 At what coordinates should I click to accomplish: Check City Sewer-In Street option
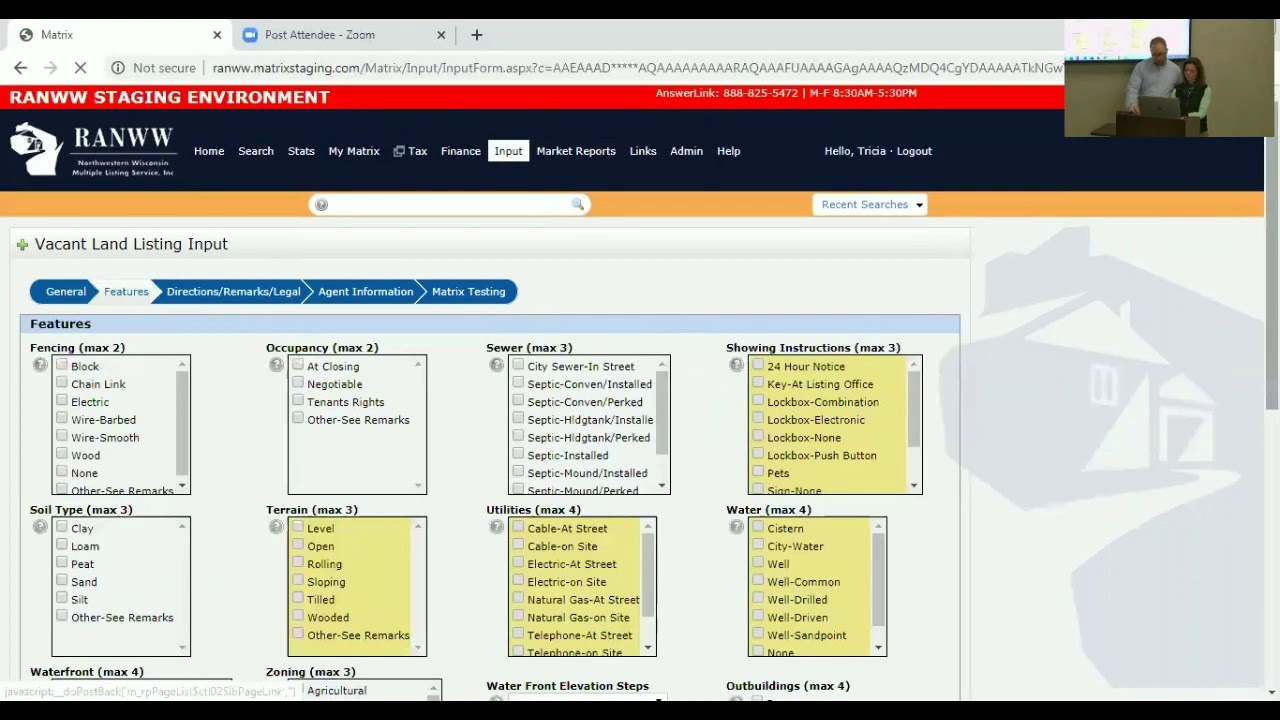tap(518, 365)
